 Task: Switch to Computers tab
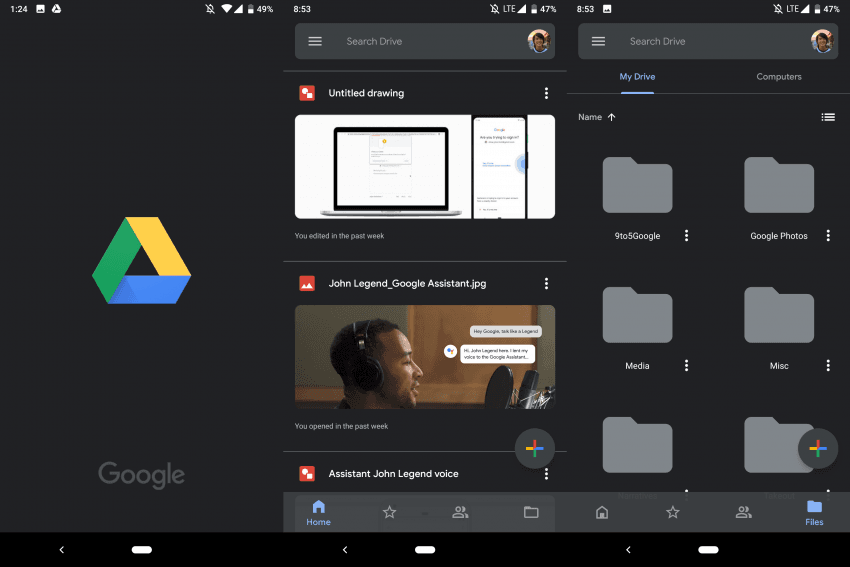click(778, 77)
